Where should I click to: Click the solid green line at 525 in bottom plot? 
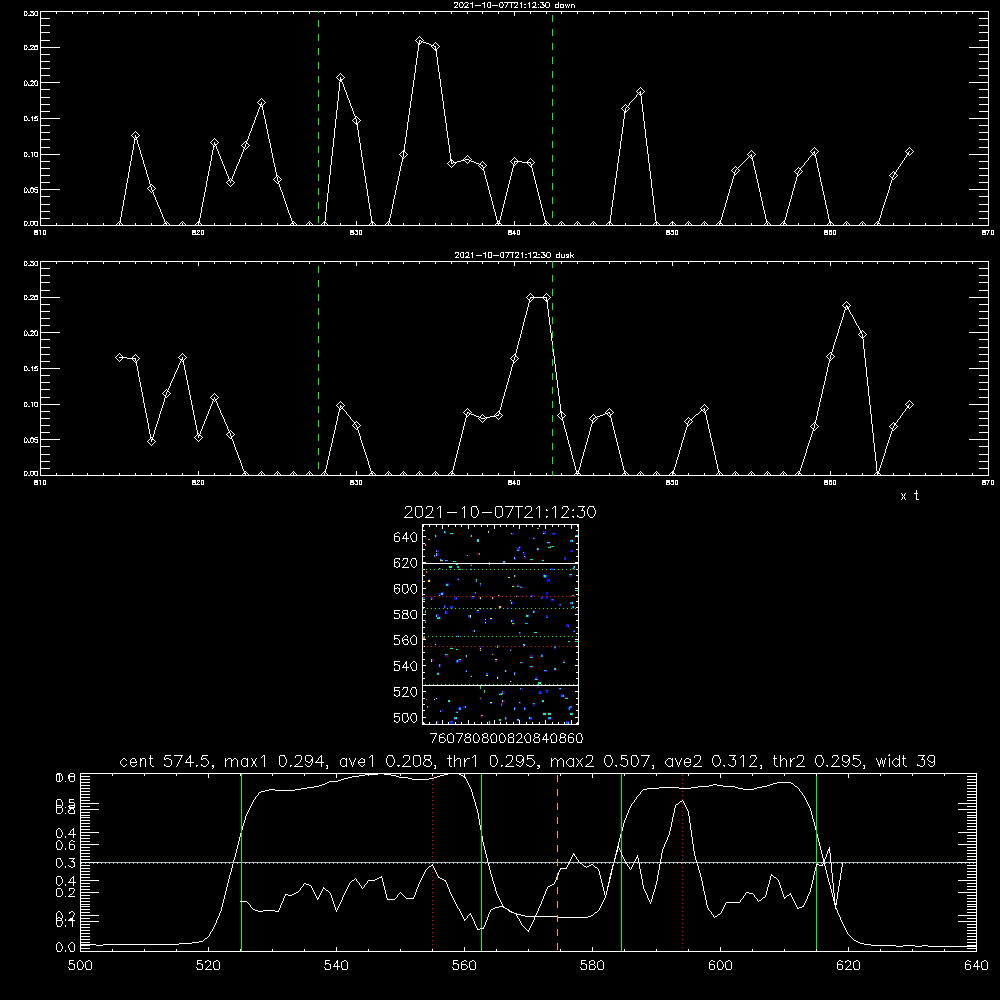241,862
